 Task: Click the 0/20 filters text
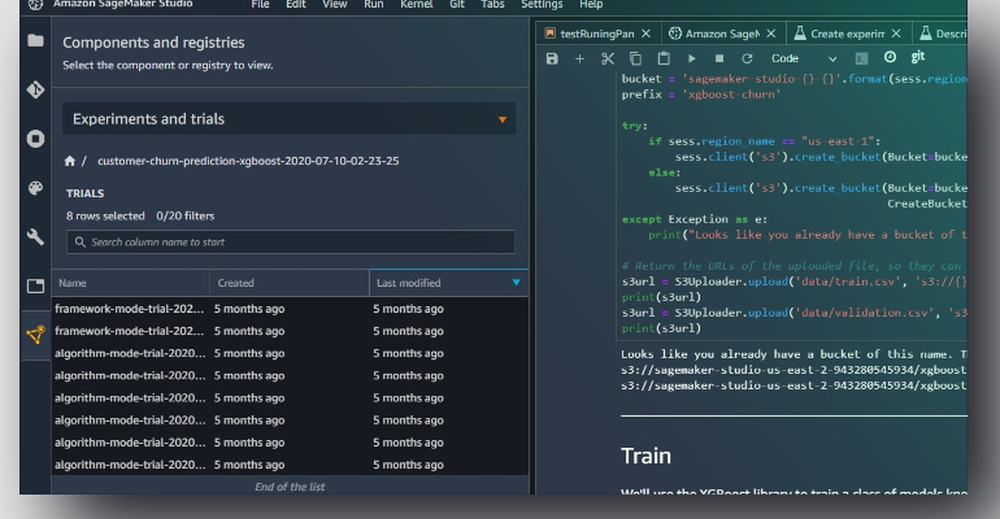coord(186,216)
